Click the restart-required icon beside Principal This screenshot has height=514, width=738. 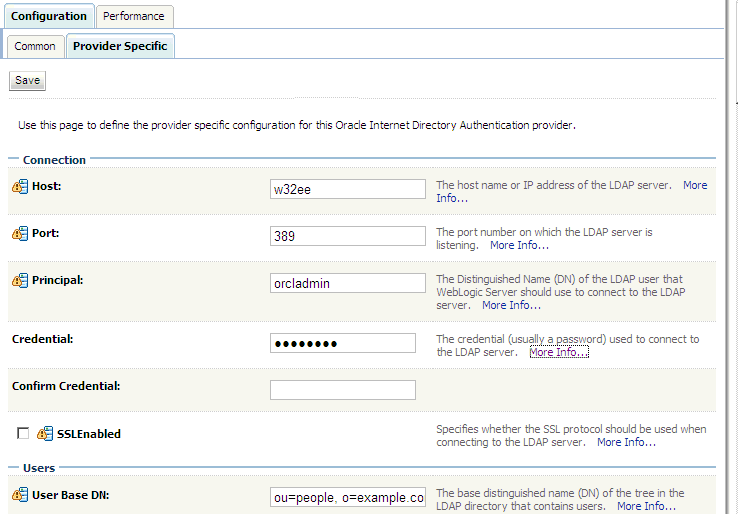20,280
